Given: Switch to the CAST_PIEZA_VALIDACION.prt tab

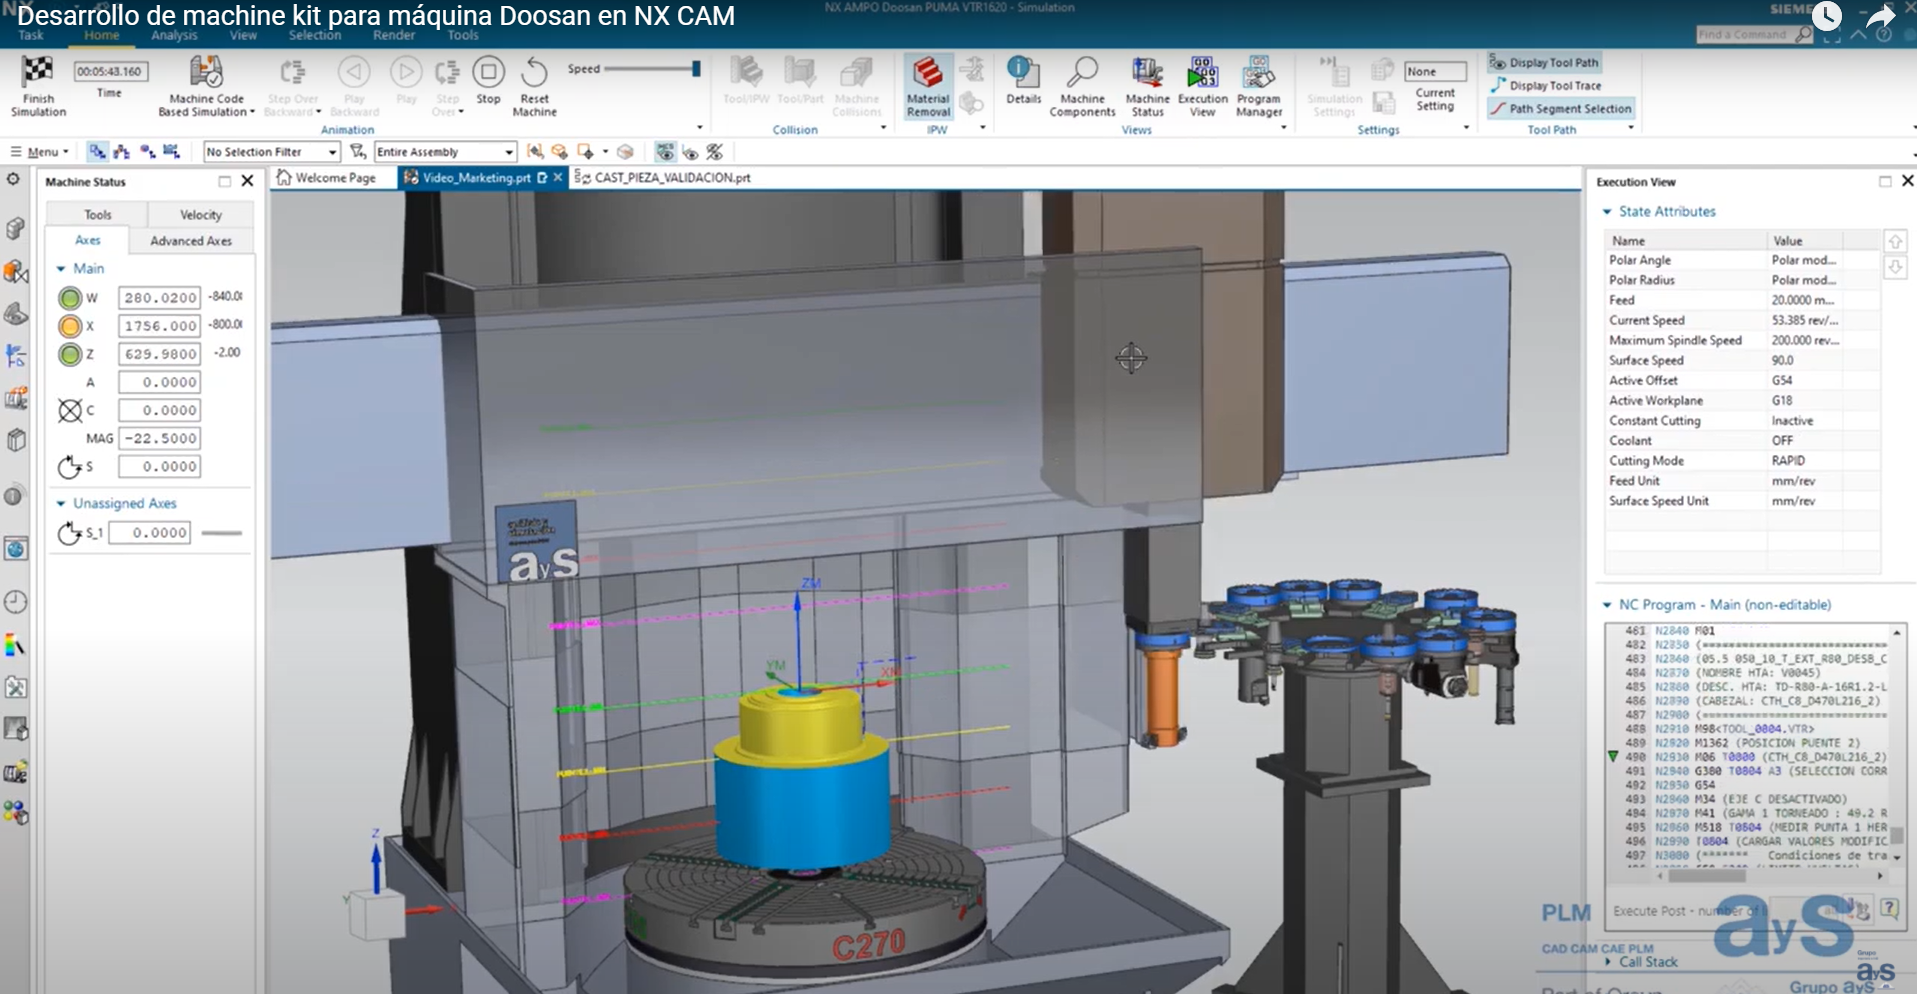Looking at the screenshot, I should tap(668, 177).
